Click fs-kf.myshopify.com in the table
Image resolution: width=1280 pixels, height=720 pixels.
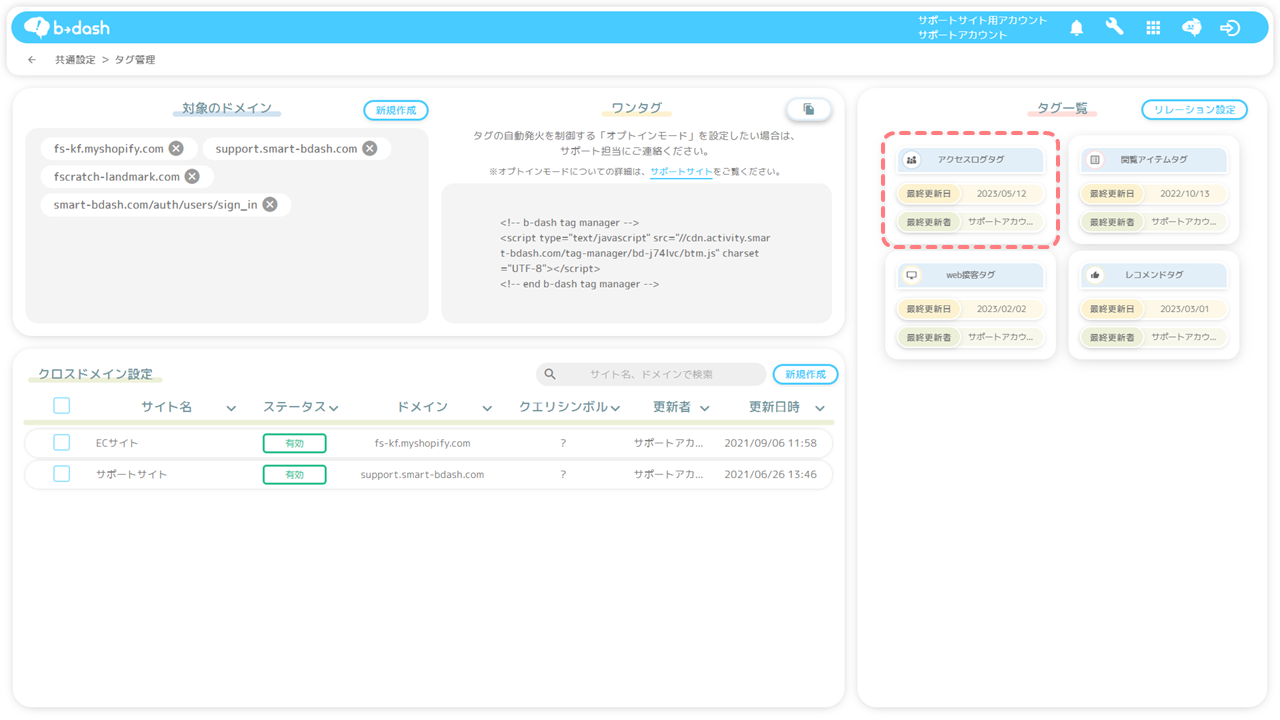point(422,443)
